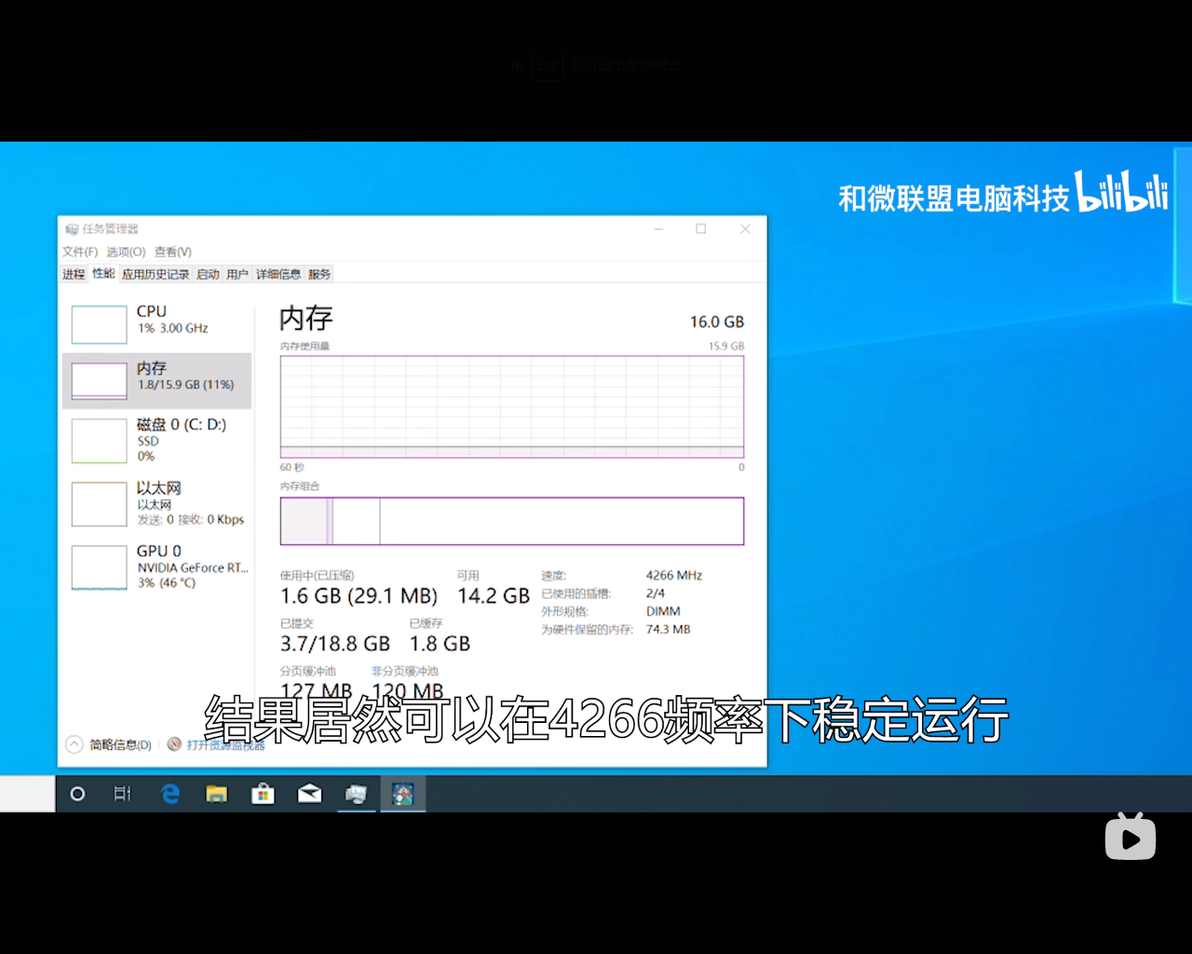Image resolution: width=1192 pixels, height=954 pixels.
Task: Open the 选项(O) menu
Action: (x=125, y=252)
